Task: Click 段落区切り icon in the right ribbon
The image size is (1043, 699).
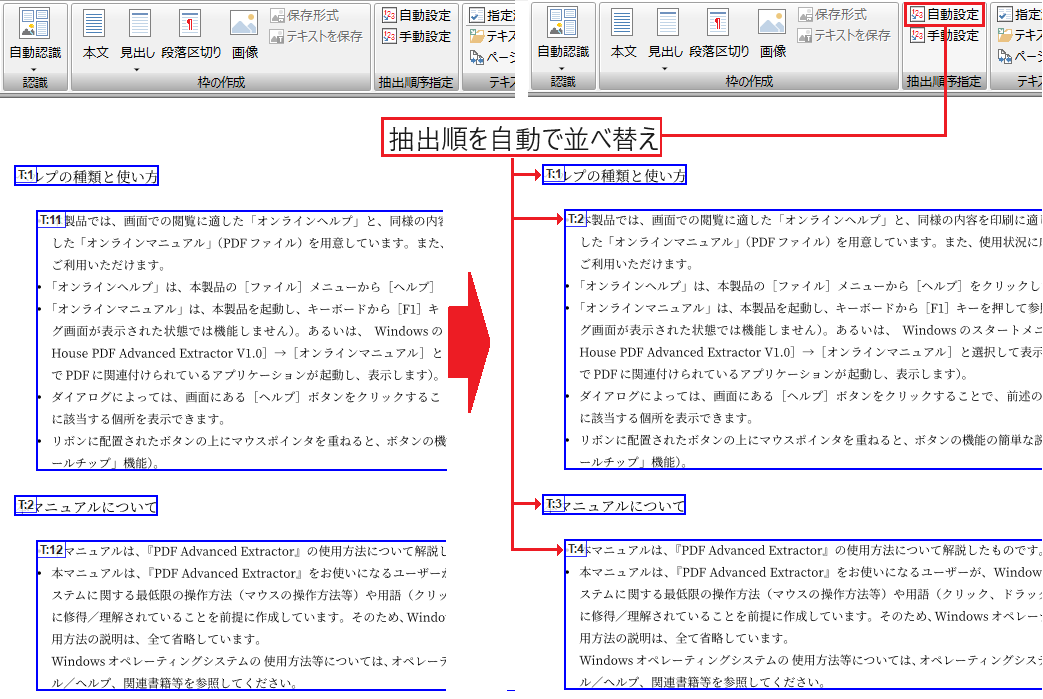Action: click(x=718, y=27)
